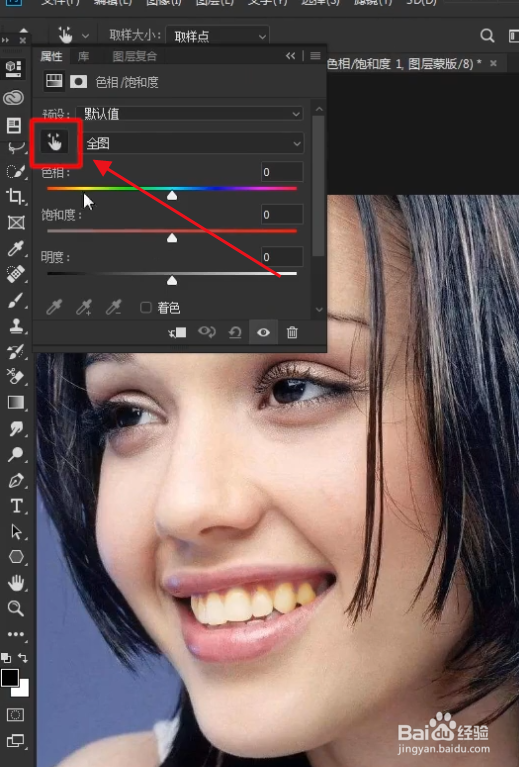The height and width of the screenshot is (767, 519).
Task: Select the Background Eraser tool
Action: (16, 376)
